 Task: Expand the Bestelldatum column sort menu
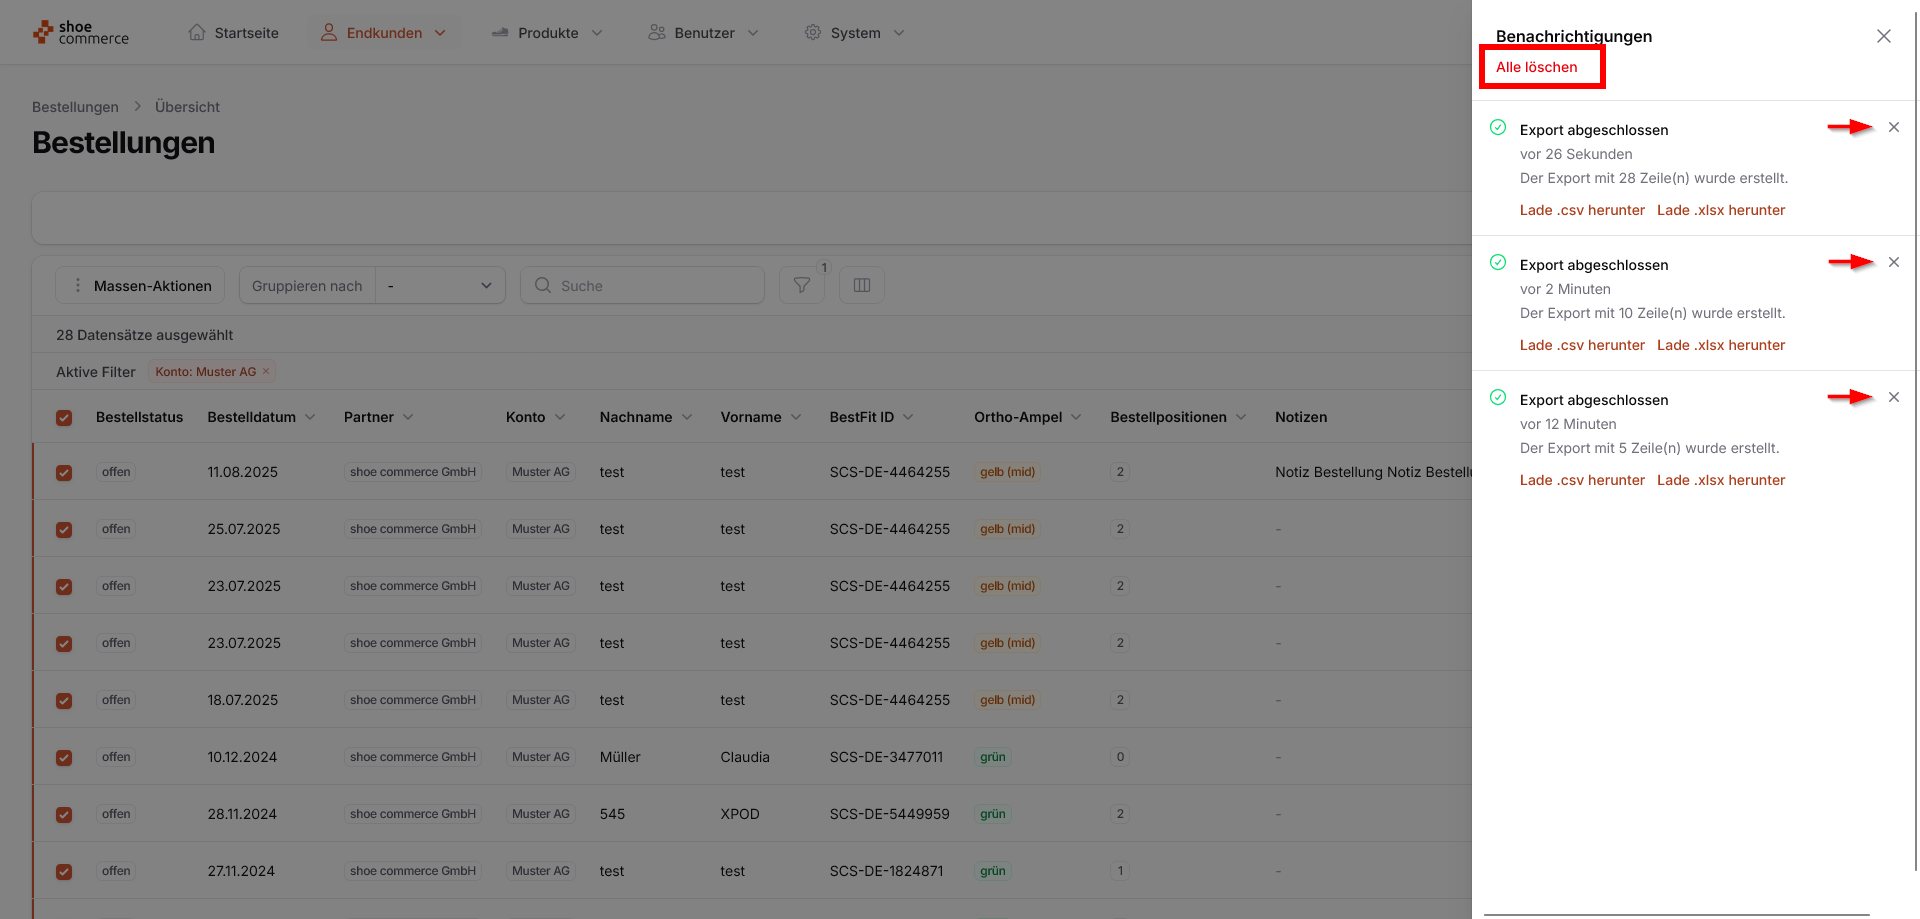(x=310, y=418)
